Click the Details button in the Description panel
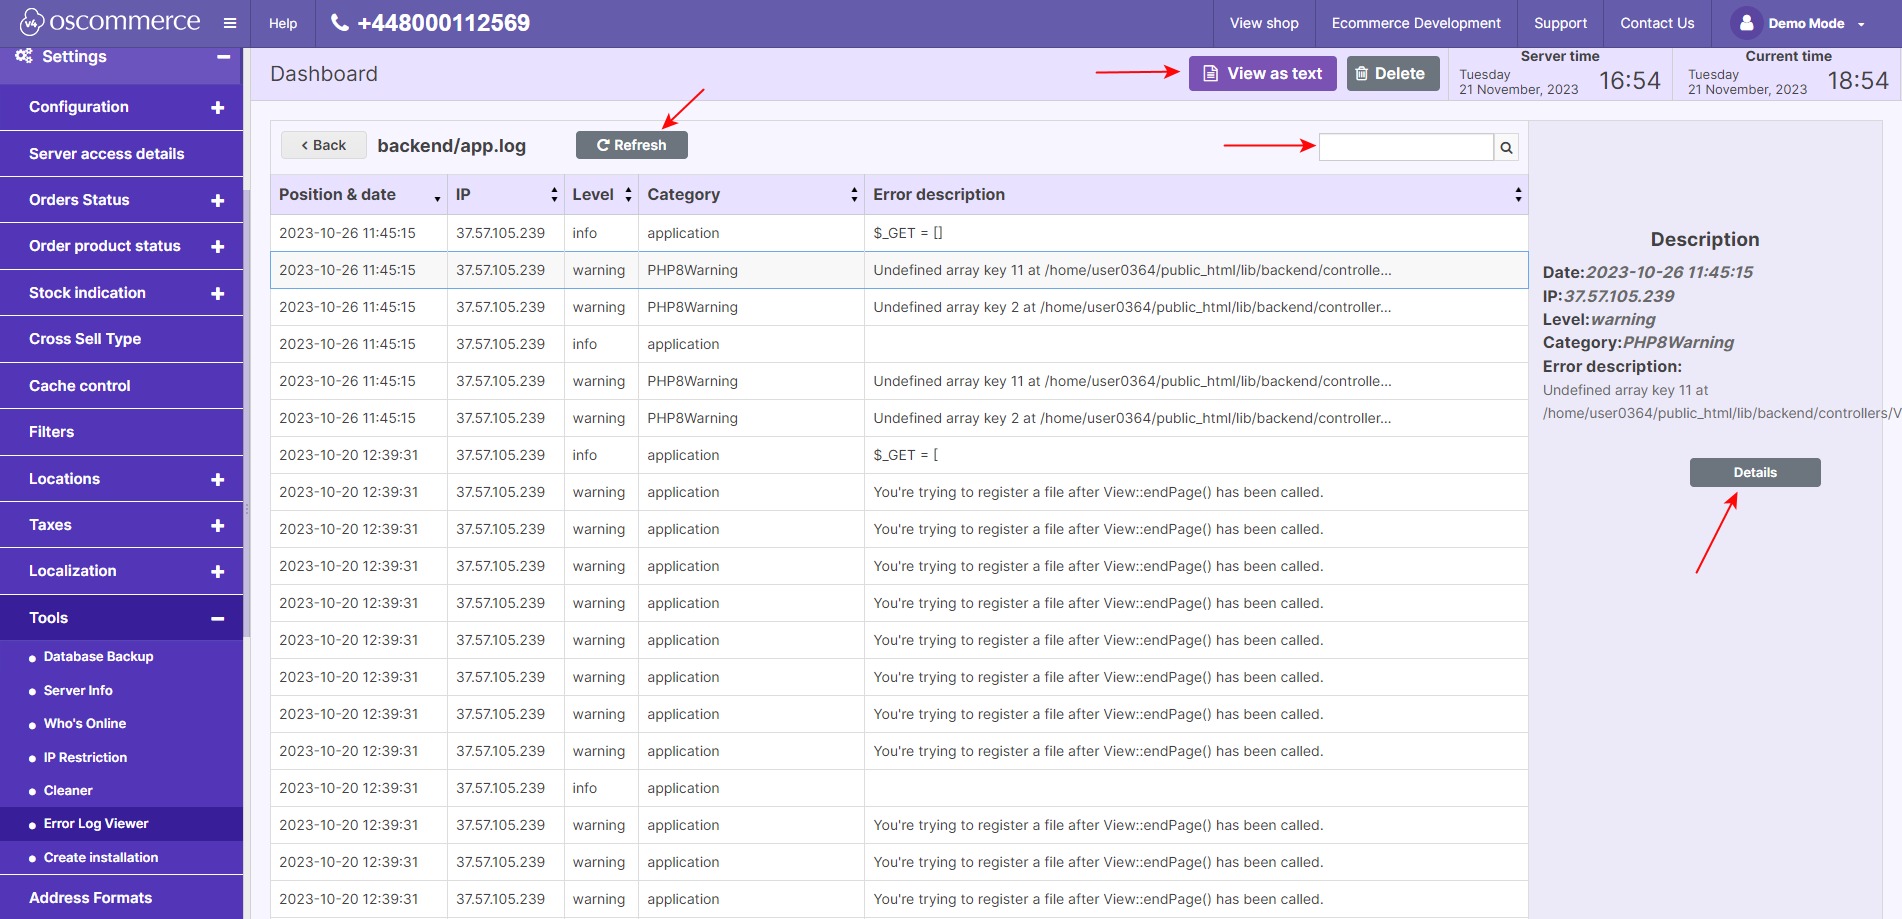The image size is (1902, 919). click(1754, 472)
